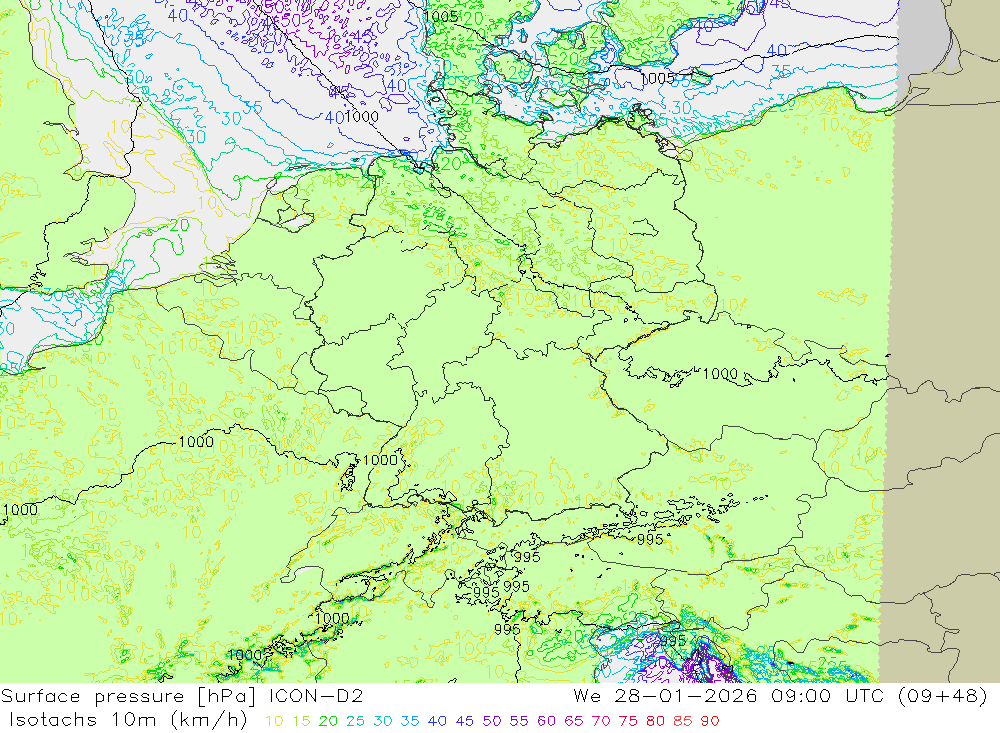
Task: Select the 15 legend value
Action: click(x=302, y=721)
